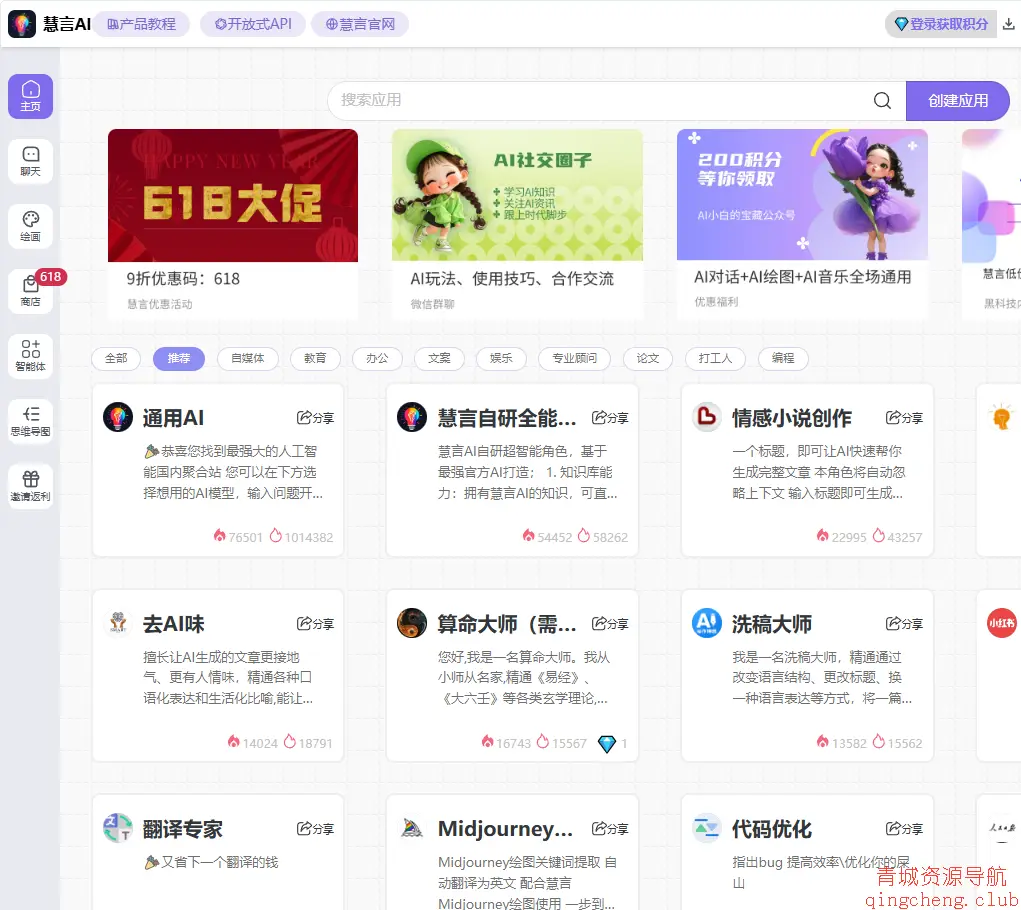1021x910 pixels.
Task: Click the search magnifier icon
Action: (x=881, y=100)
